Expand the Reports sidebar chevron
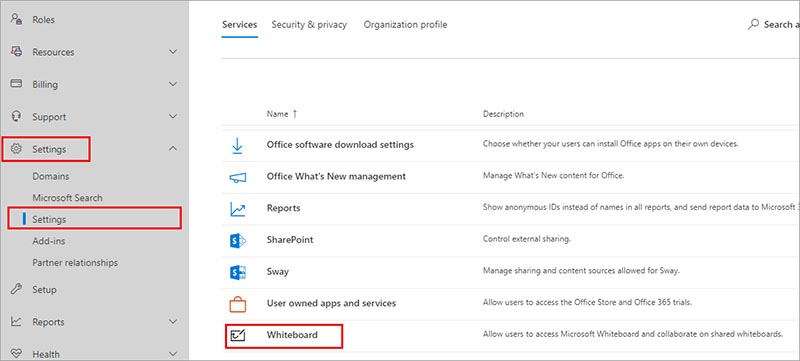The height and width of the screenshot is (361, 800). [x=173, y=322]
